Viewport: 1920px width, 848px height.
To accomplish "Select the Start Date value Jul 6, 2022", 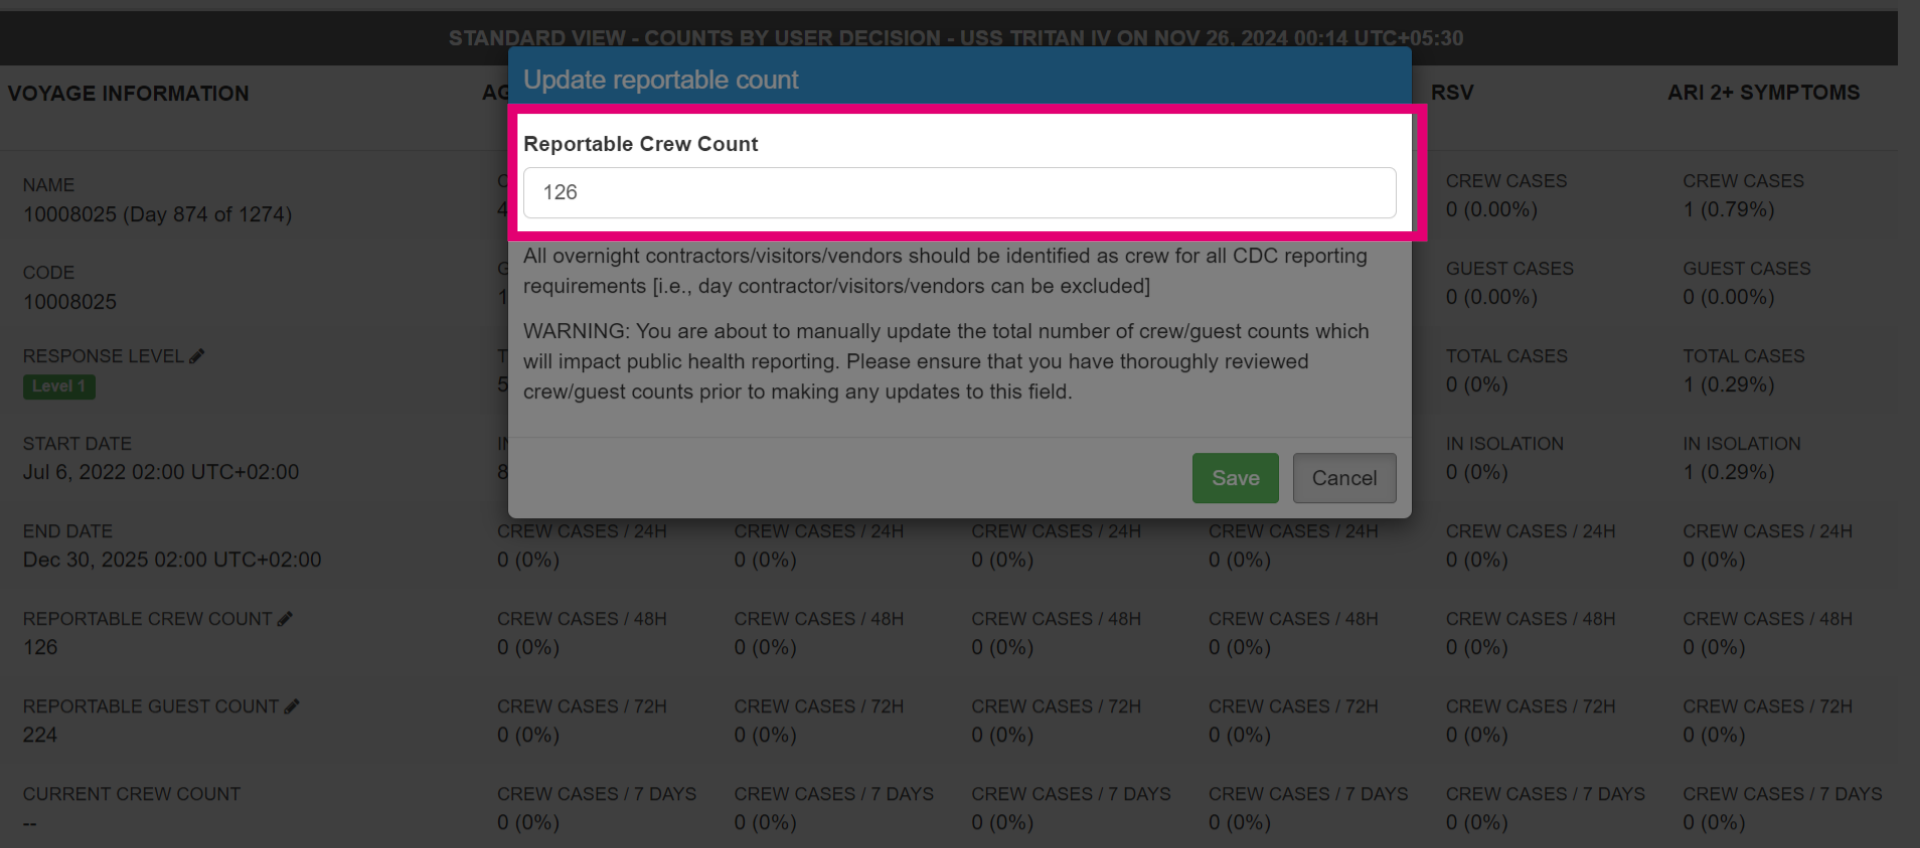I will pyautogui.click(x=161, y=472).
